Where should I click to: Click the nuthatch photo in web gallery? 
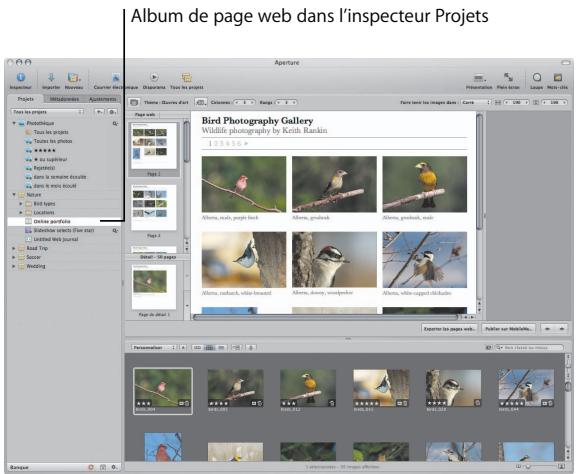click(x=244, y=260)
